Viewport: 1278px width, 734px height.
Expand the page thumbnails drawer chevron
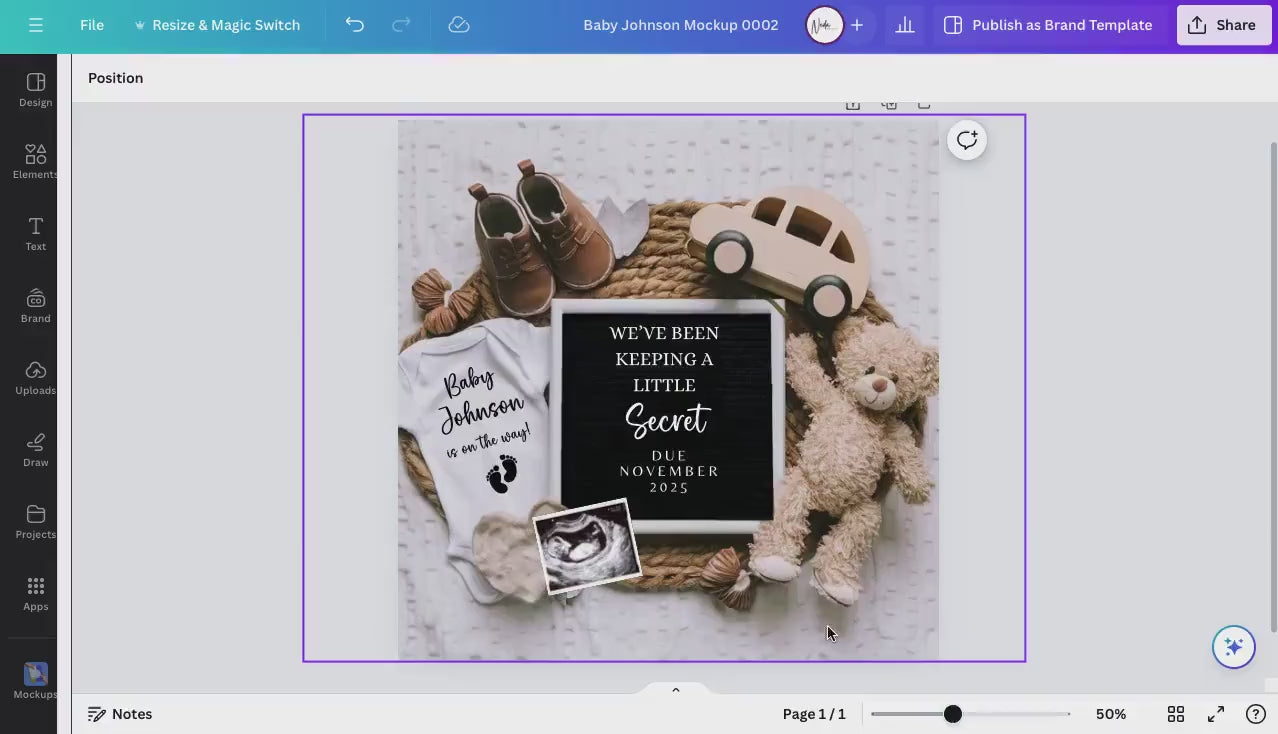tap(676, 690)
